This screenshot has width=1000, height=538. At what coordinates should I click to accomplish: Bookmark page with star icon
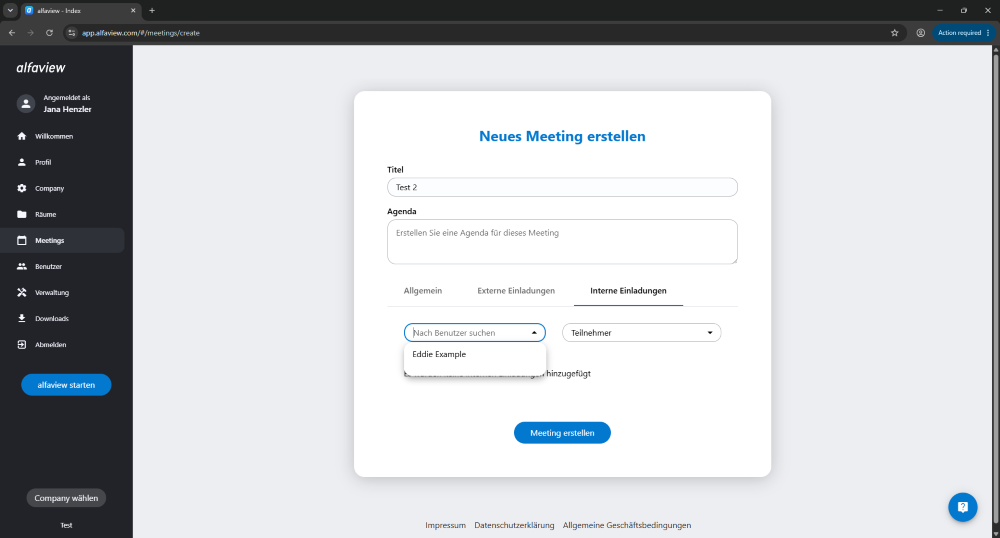coord(894,33)
